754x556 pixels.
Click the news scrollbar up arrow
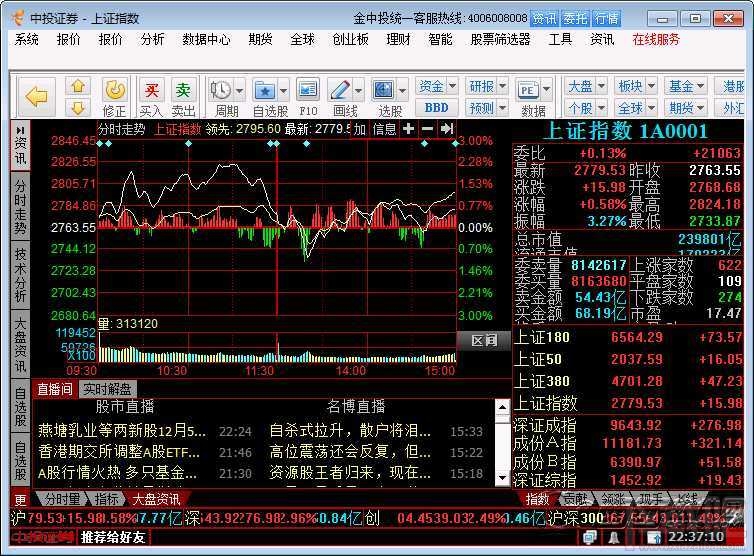502,408
